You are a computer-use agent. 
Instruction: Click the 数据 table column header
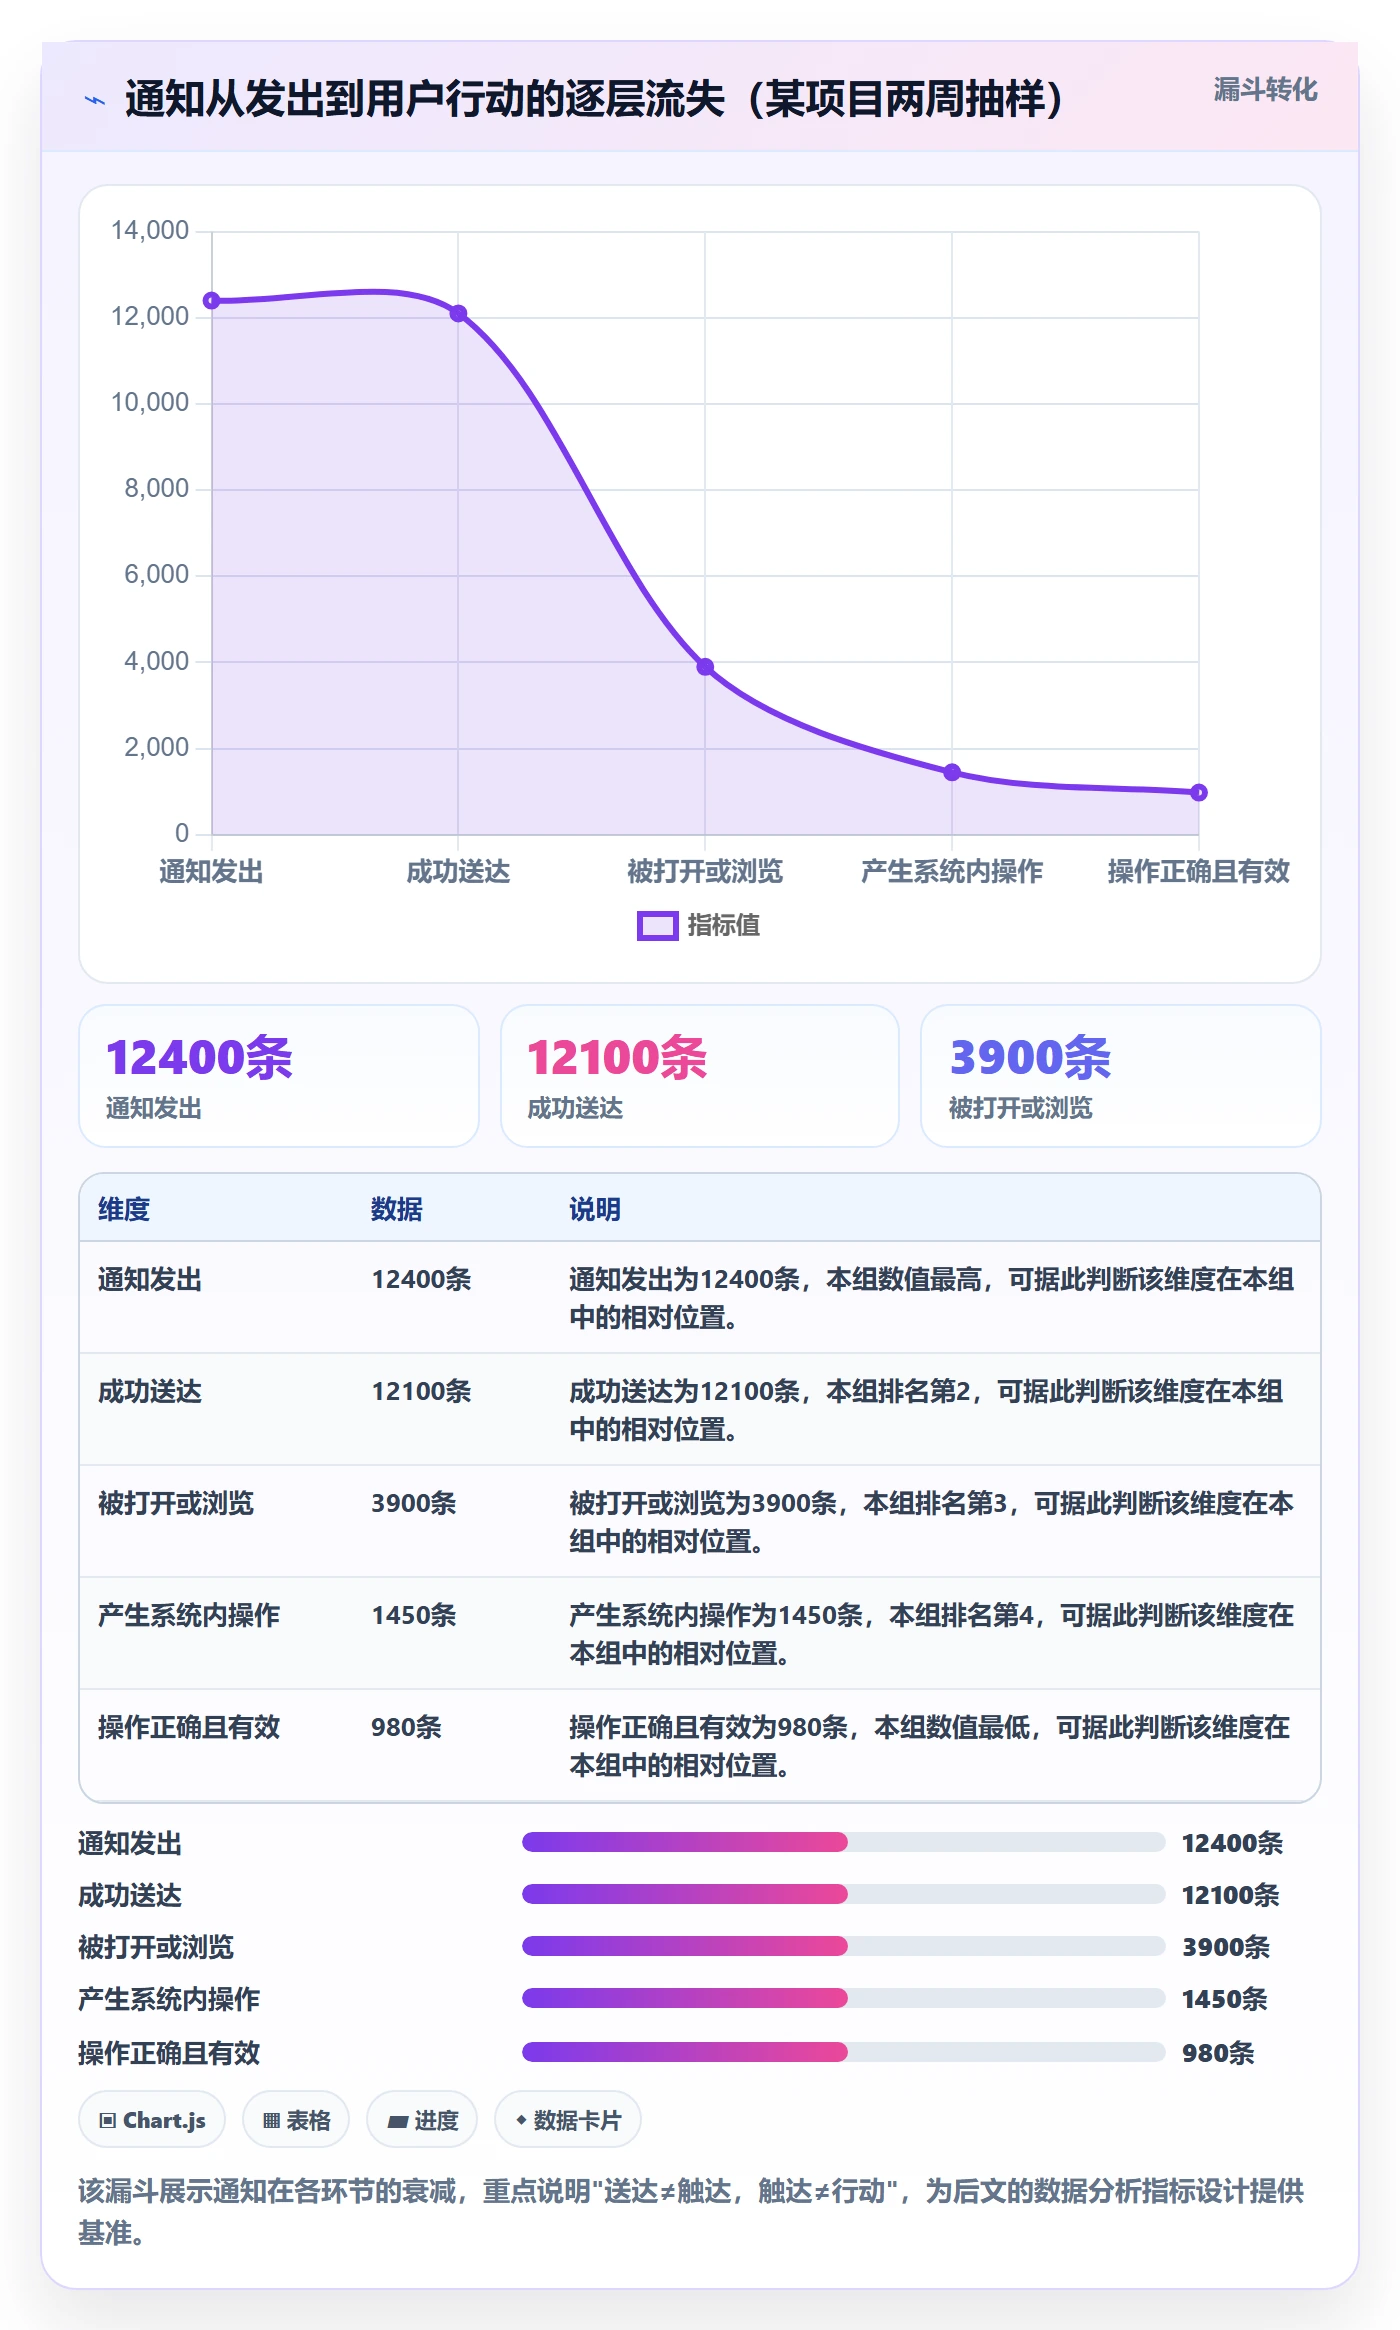397,1209
